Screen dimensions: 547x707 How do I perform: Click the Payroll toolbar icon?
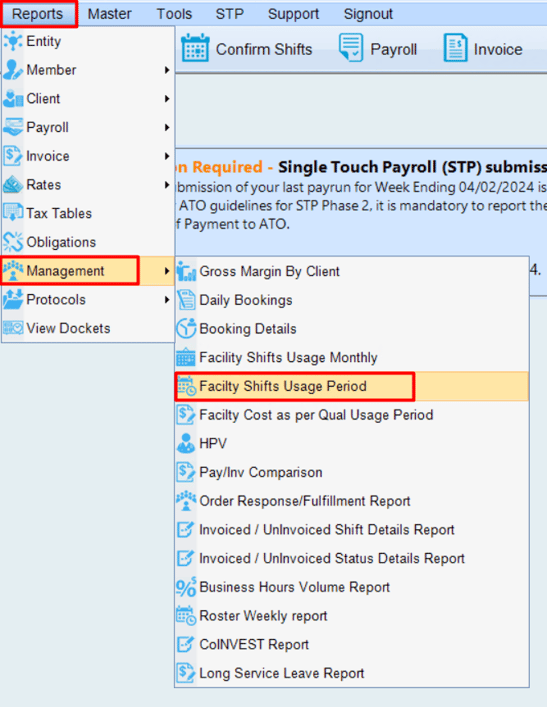tap(351, 48)
